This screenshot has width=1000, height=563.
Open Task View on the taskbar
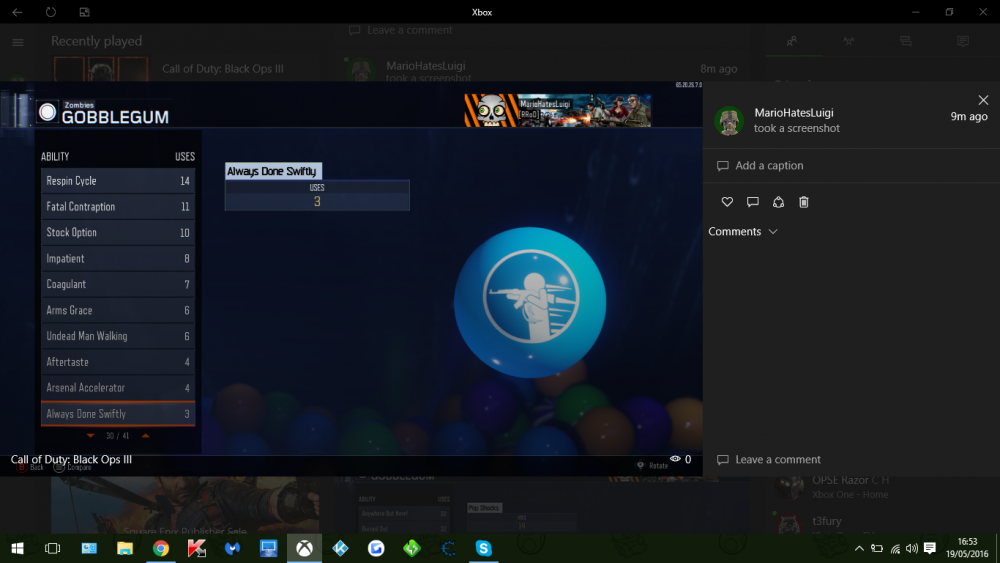pyautogui.click(x=53, y=548)
